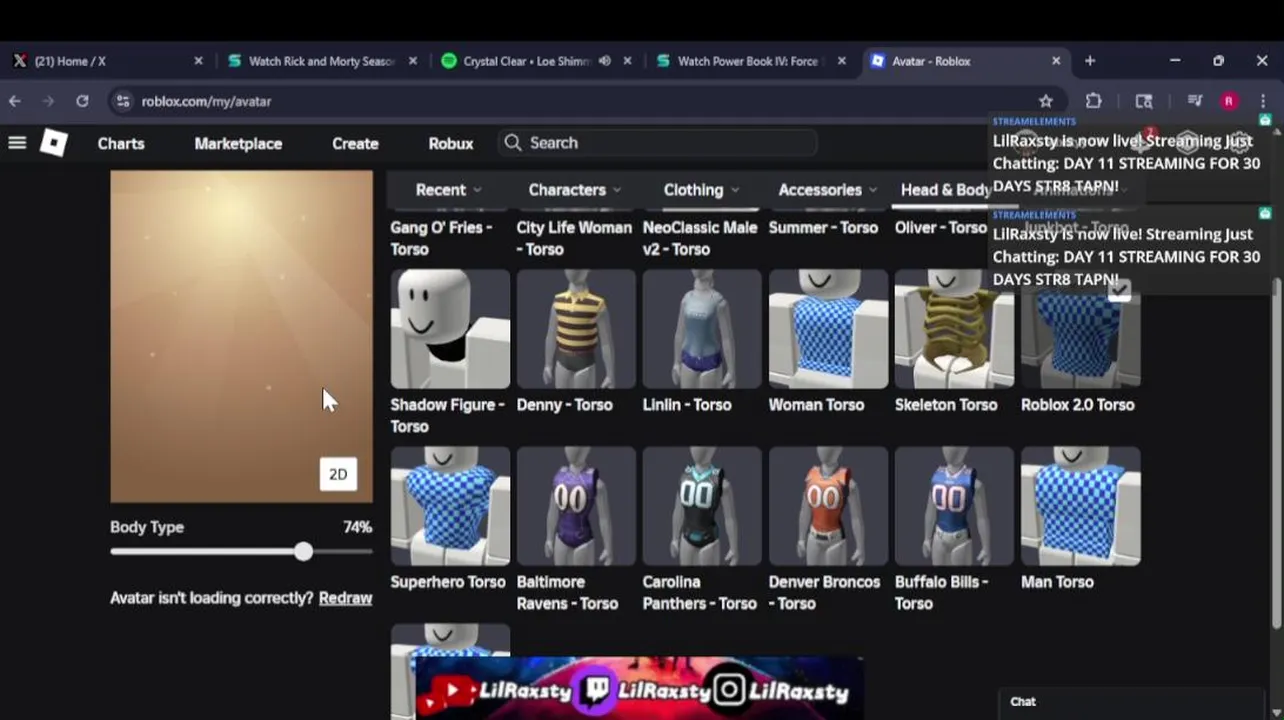
Task: Click the browser back arrow
Action: (14, 101)
